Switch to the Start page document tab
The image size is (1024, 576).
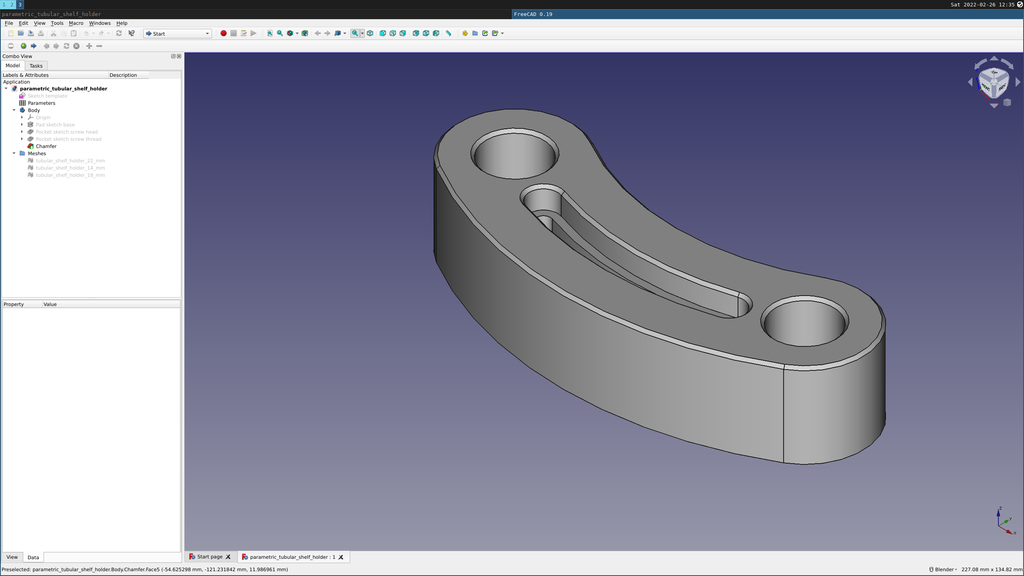click(x=209, y=557)
